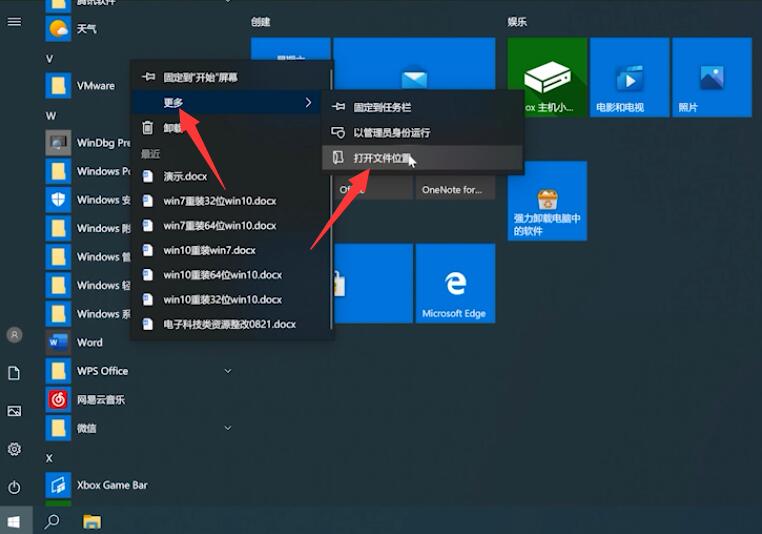Open the 更多 submenu arrow

click(x=308, y=103)
